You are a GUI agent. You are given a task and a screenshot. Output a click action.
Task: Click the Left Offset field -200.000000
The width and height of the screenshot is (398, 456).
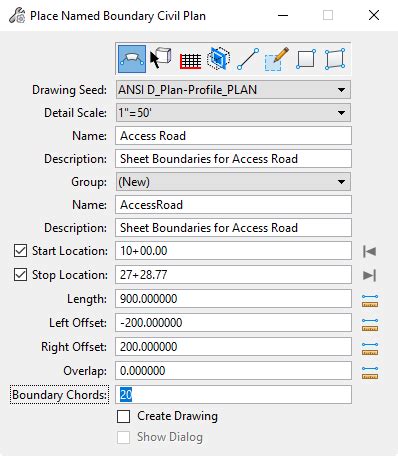pyautogui.click(x=233, y=323)
